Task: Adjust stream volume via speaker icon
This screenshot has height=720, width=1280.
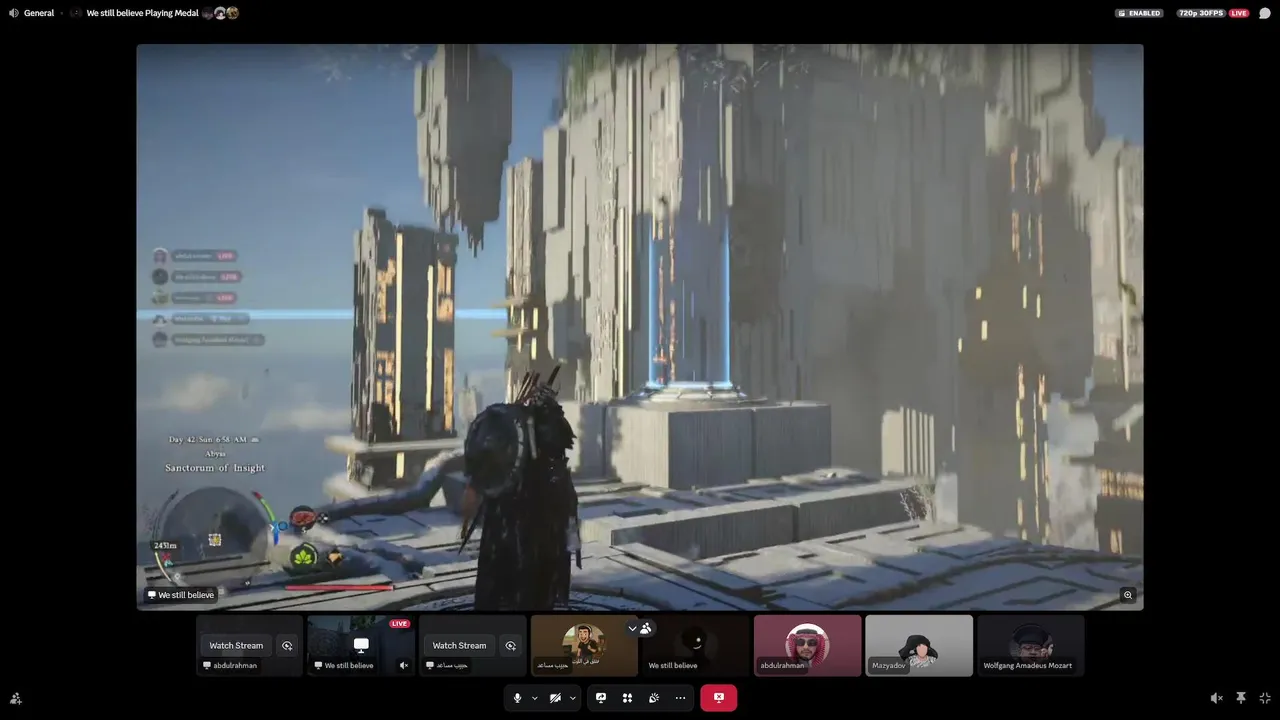Action: (x=1216, y=698)
